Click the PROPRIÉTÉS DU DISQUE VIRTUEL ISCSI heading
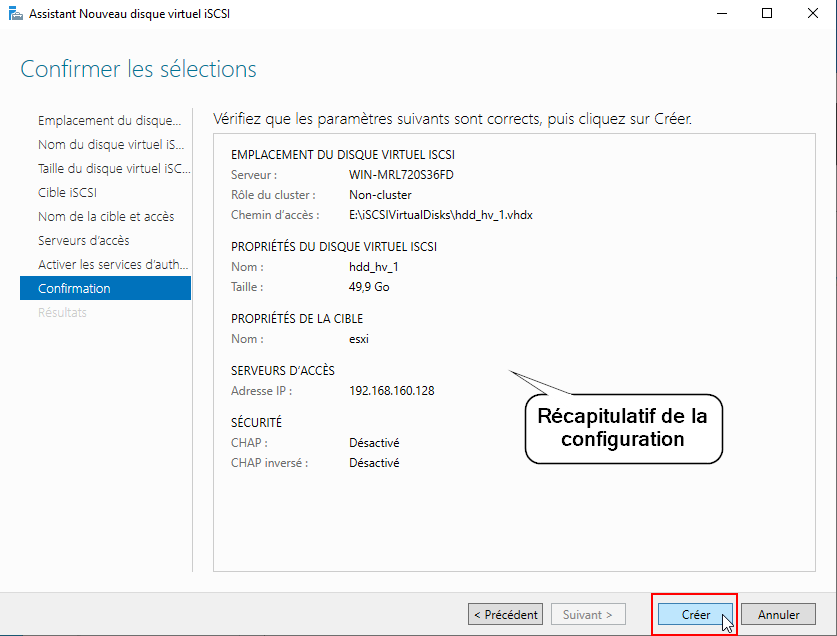Screen dimensions: 837x636 pos(334,247)
